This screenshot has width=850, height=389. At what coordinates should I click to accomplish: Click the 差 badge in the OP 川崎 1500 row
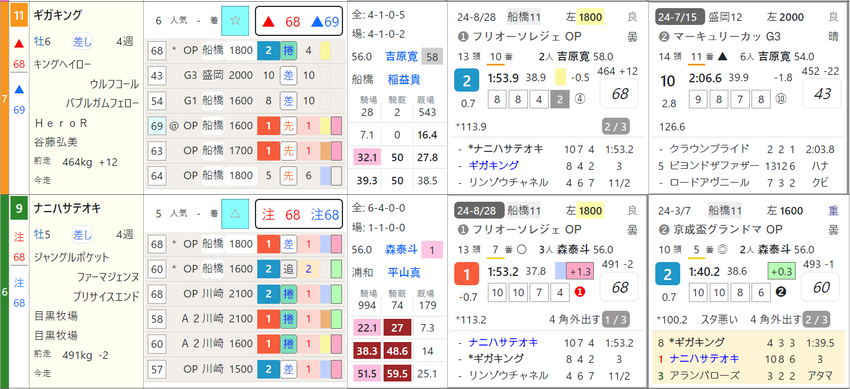(288, 369)
